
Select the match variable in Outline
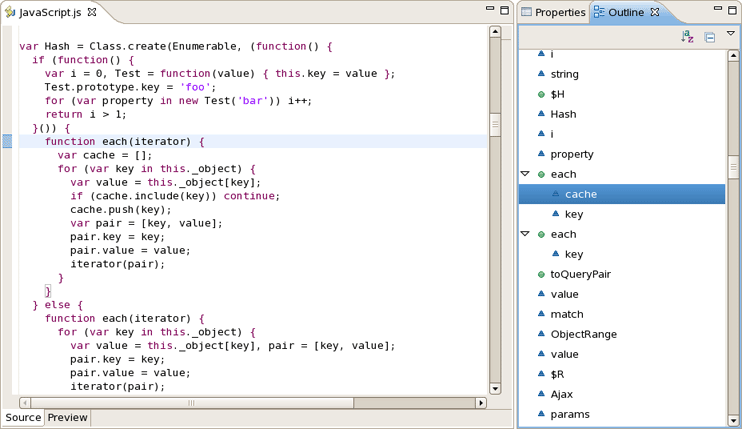[566, 314]
